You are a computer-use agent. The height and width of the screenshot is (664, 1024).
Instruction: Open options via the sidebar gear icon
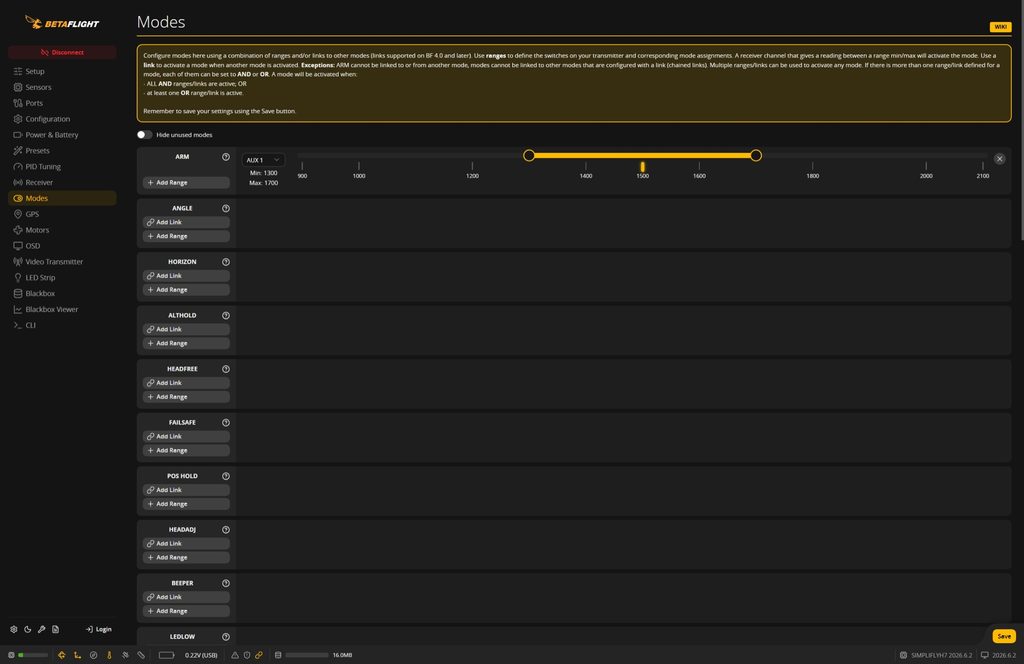(x=14, y=629)
